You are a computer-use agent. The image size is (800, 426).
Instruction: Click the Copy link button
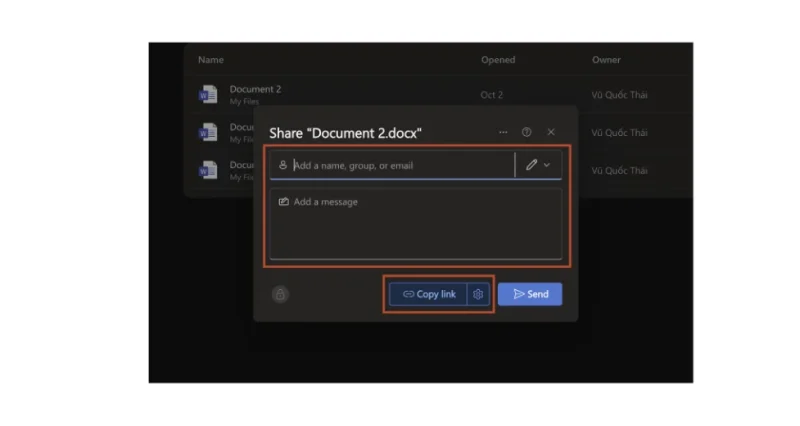429,294
